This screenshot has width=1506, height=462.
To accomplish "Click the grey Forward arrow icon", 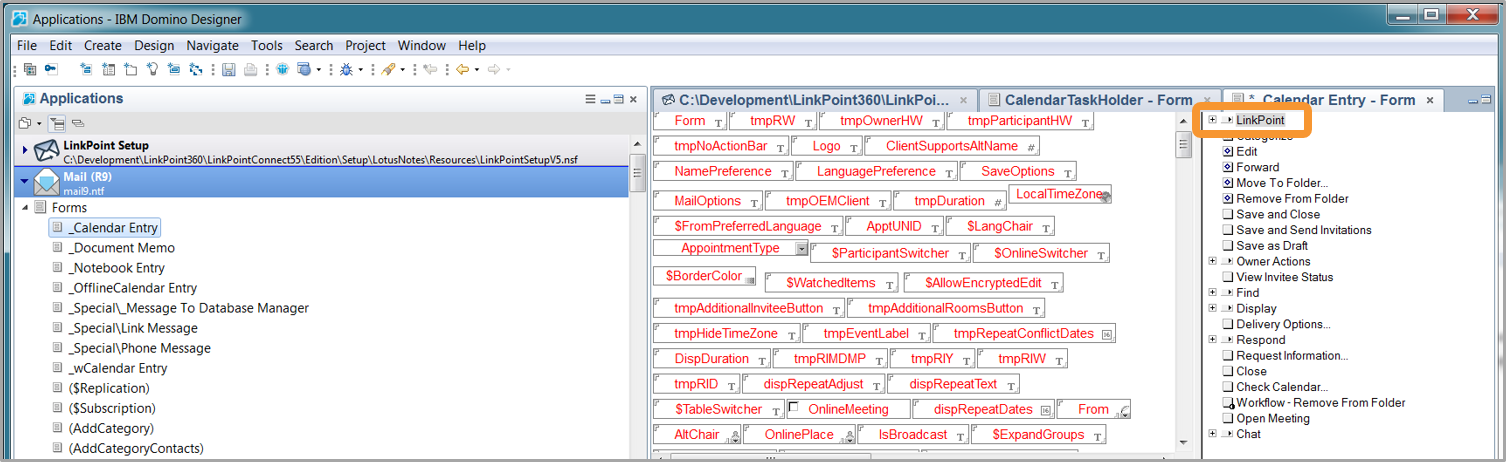I will pos(494,69).
